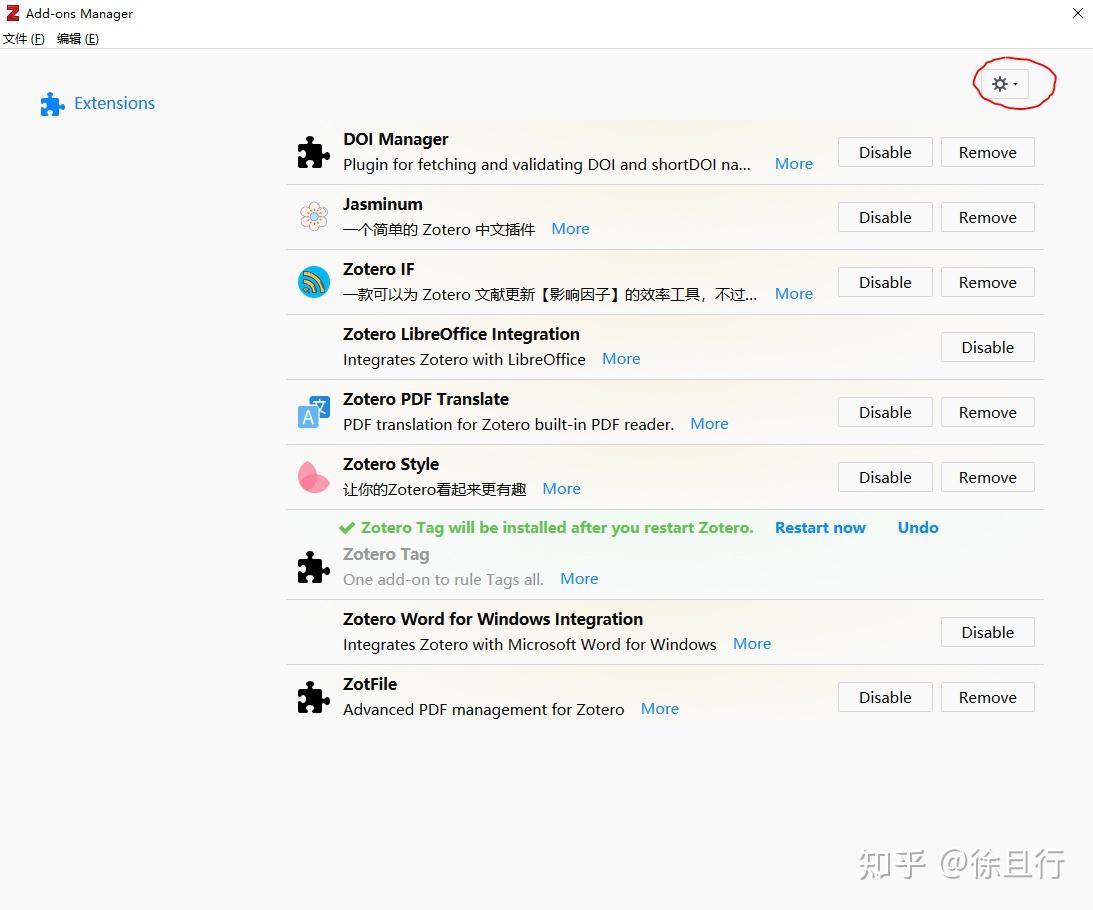This screenshot has width=1093, height=910.
Task: Undo the Zotero Tag installation
Action: (x=917, y=527)
